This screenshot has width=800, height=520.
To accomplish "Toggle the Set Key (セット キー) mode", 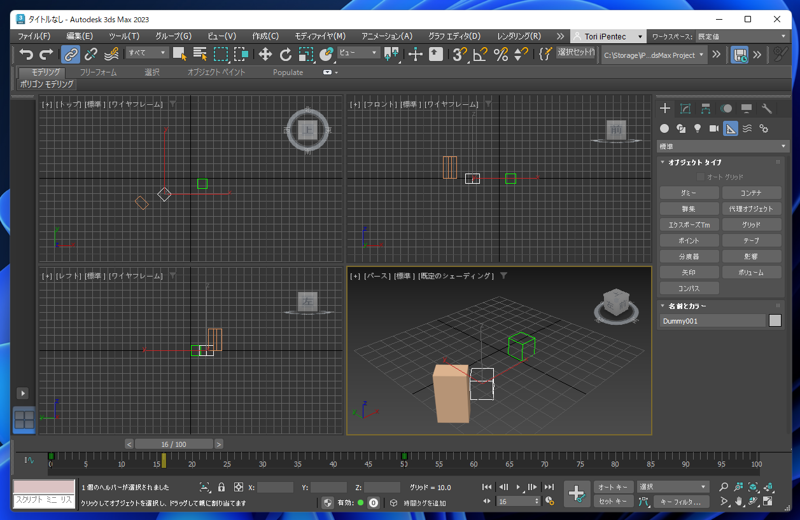I will pos(613,502).
